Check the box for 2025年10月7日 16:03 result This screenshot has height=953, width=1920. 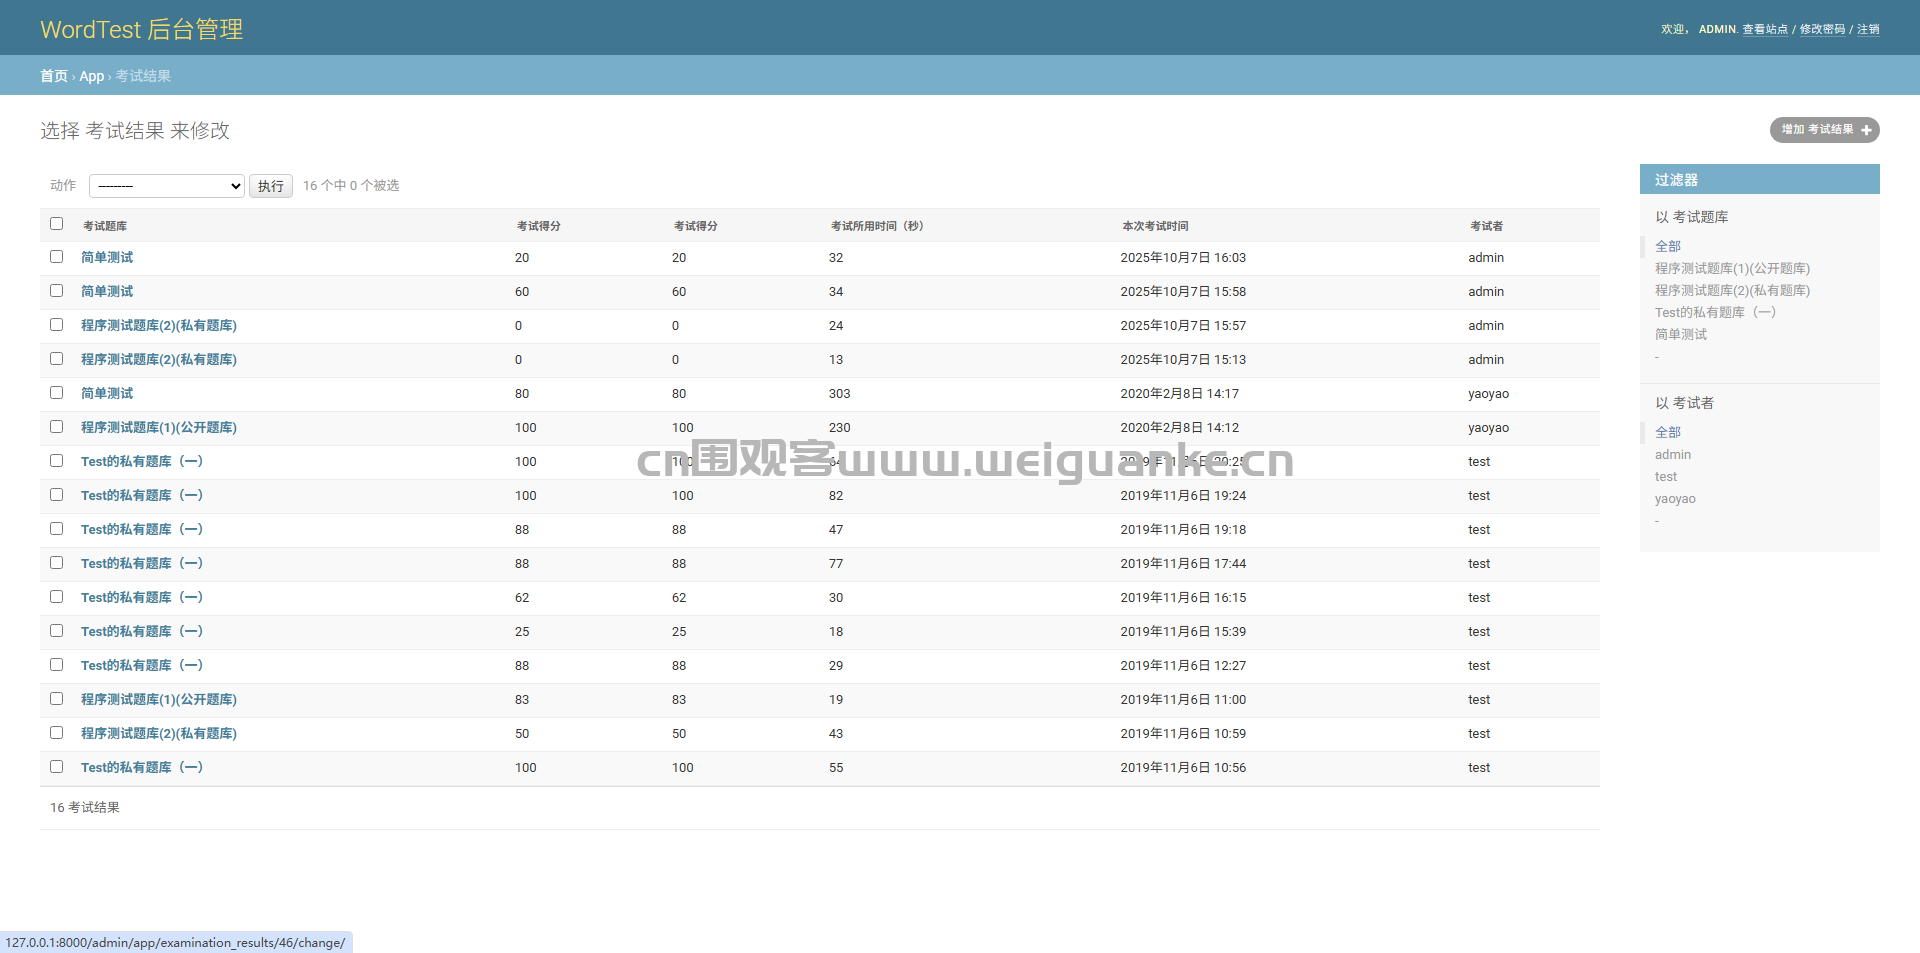[x=57, y=257]
